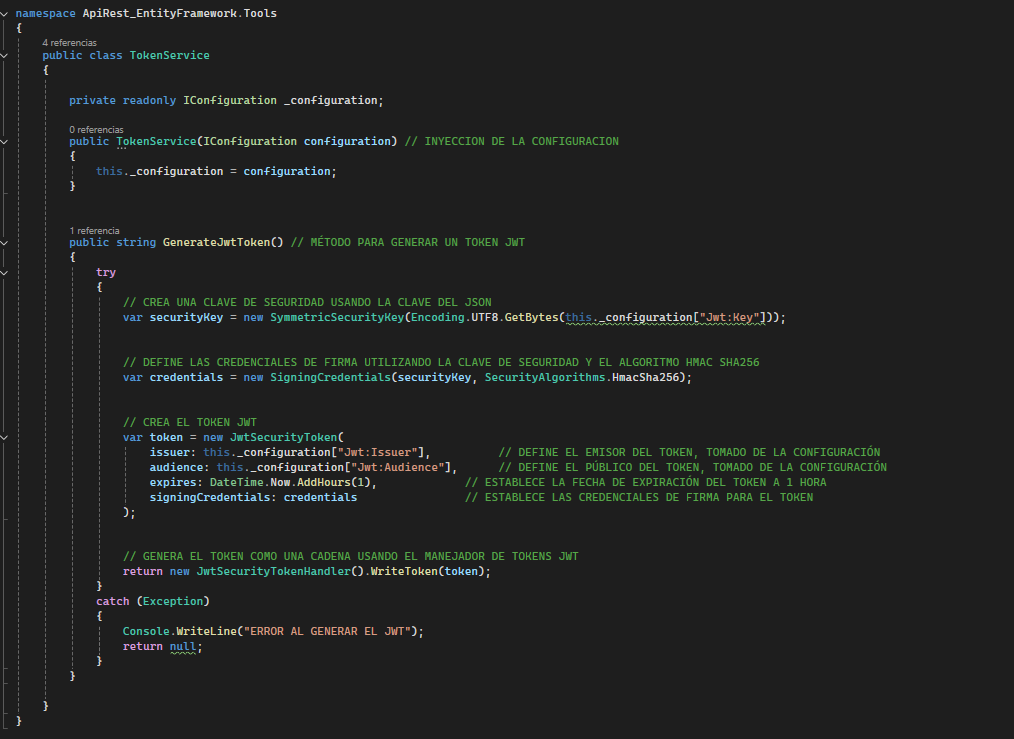1014x739 pixels.
Task: Click the Console identifier
Action: (x=146, y=632)
